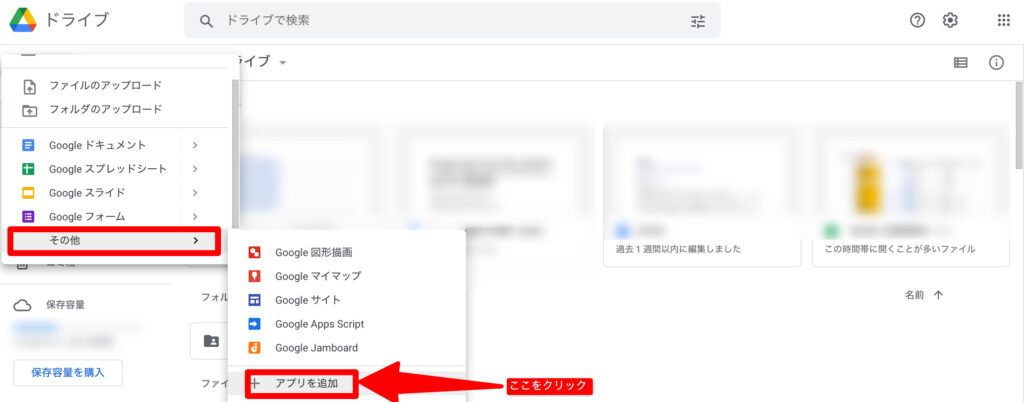Screen dimensions: 1024x402
Task: Open 保存容量 storage link
Action: click(x=65, y=305)
